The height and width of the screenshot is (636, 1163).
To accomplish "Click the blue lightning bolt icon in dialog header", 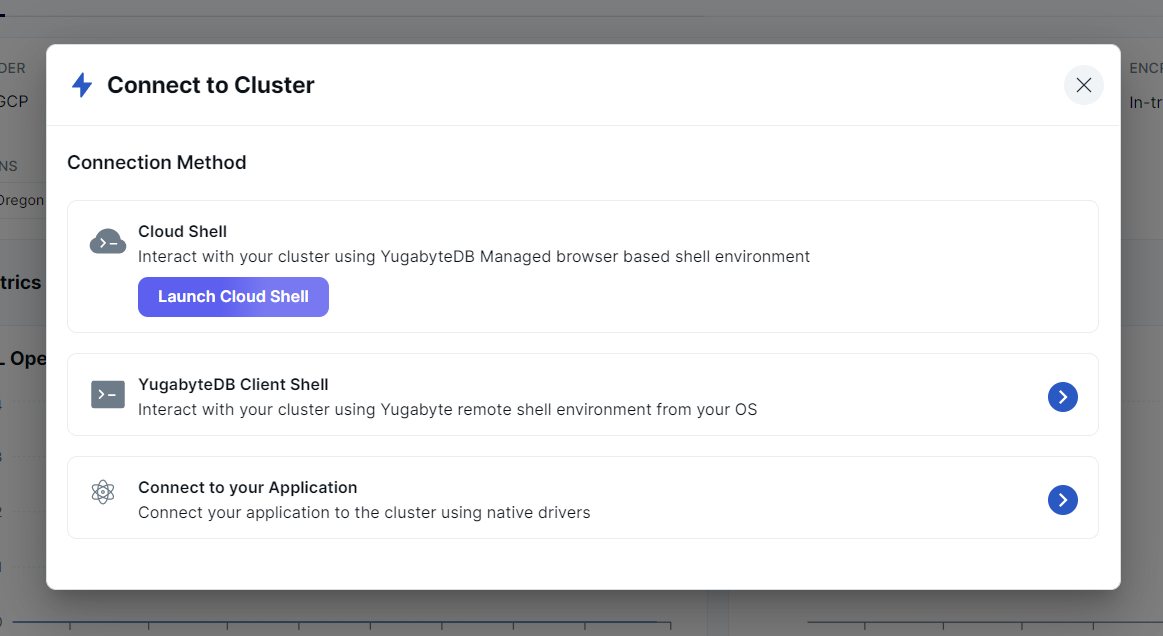I will point(82,85).
